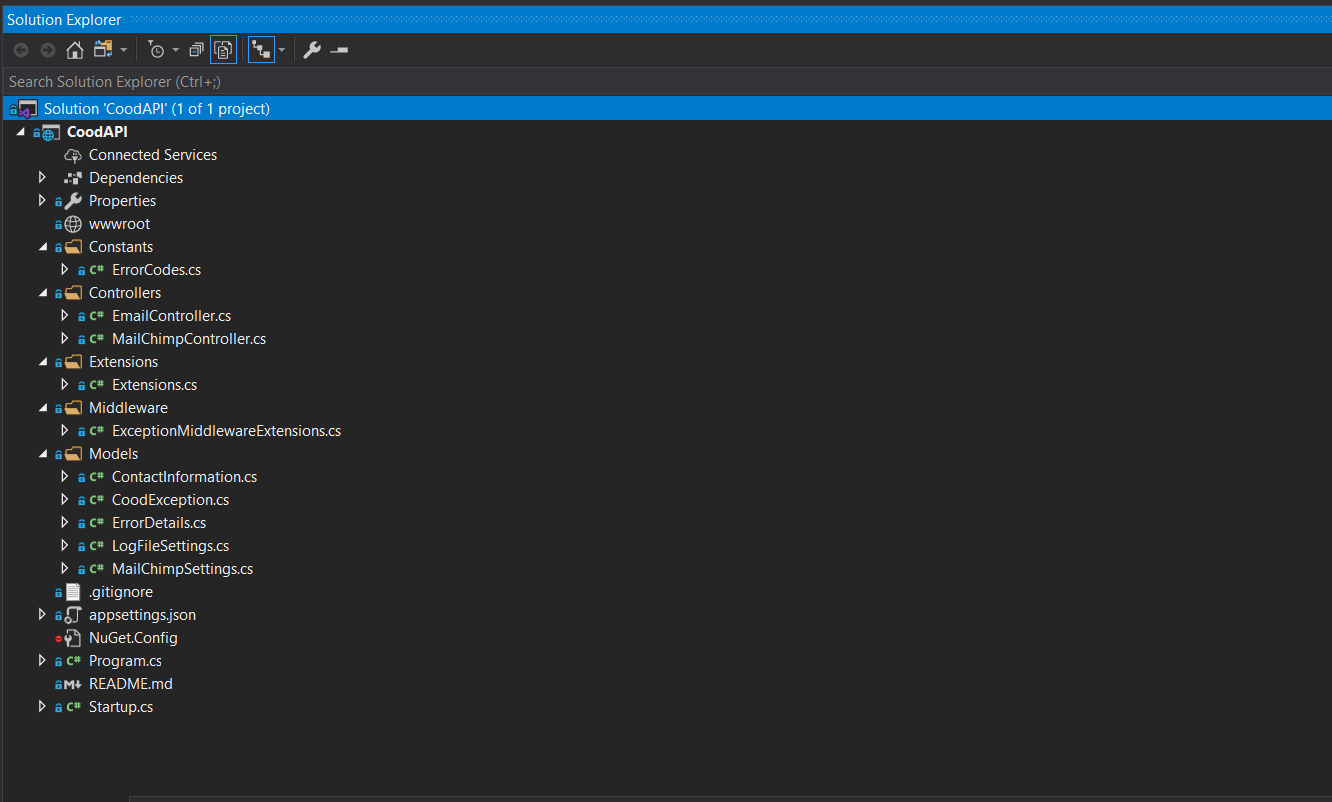Expand the Properties folder
Image resolution: width=1332 pixels, height=802 pixels.
[42, 200]
